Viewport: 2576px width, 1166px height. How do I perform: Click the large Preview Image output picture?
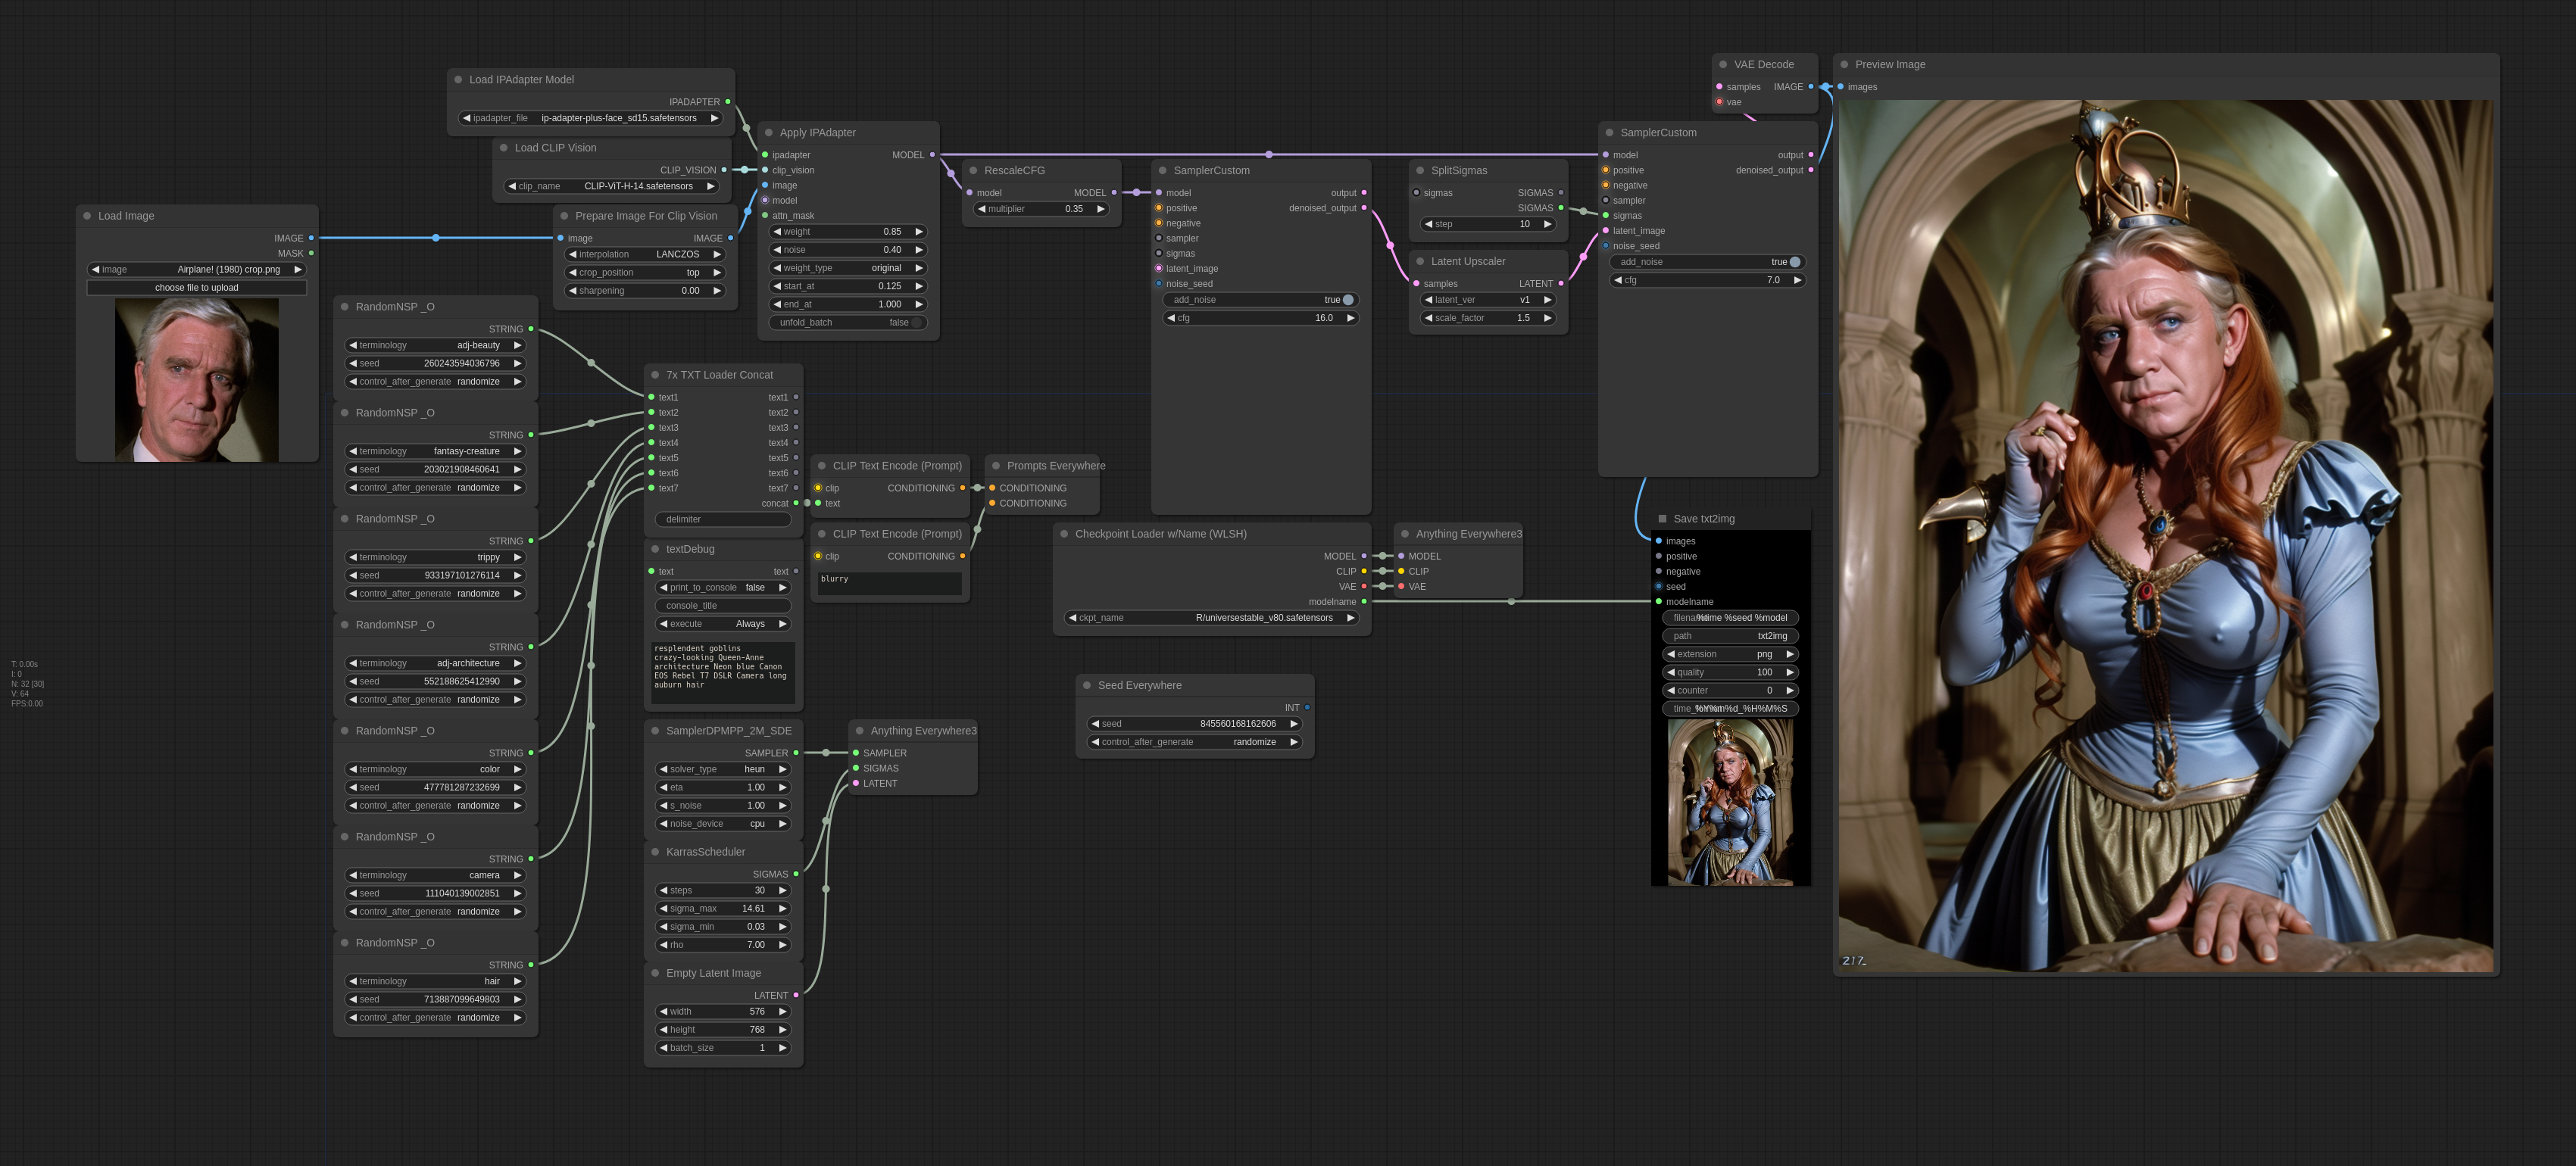[x=2166, y=536]
